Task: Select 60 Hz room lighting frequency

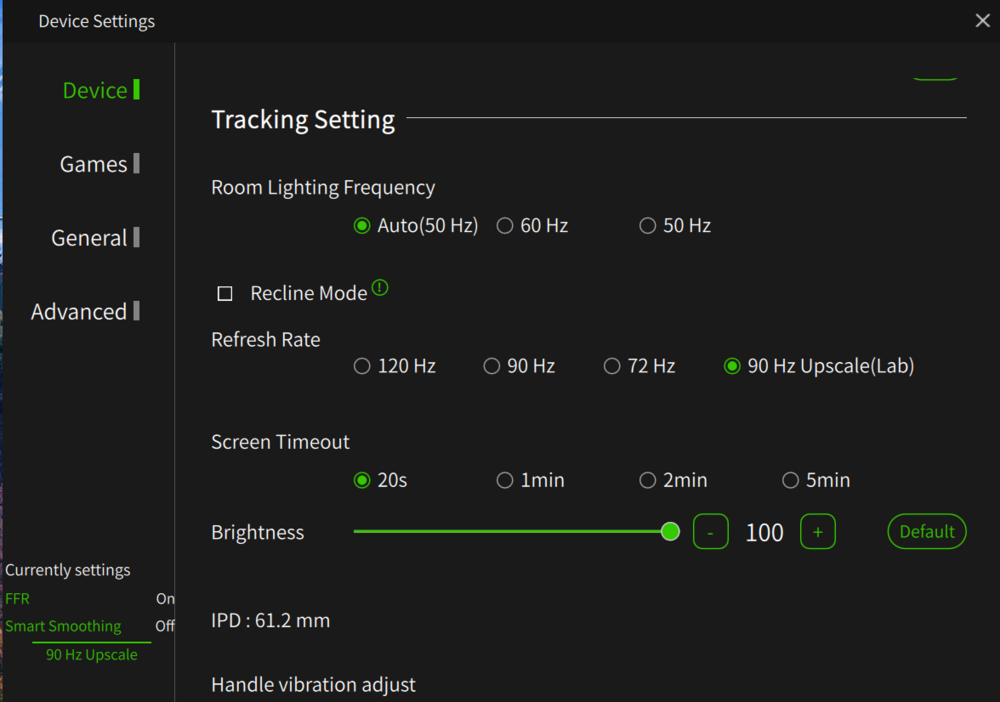Action: [505, 226]
